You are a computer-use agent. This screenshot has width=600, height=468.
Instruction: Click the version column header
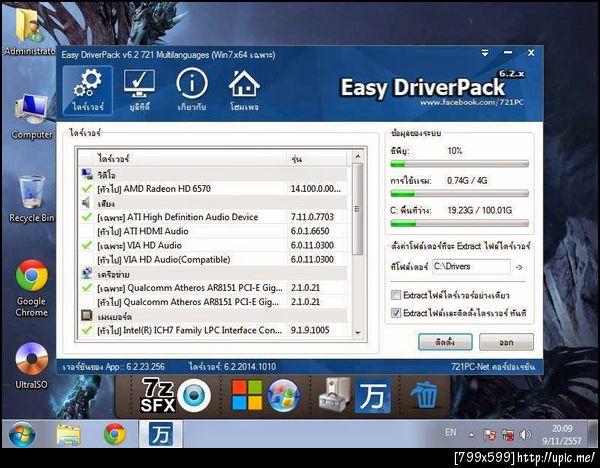click(x=317, y=158)
